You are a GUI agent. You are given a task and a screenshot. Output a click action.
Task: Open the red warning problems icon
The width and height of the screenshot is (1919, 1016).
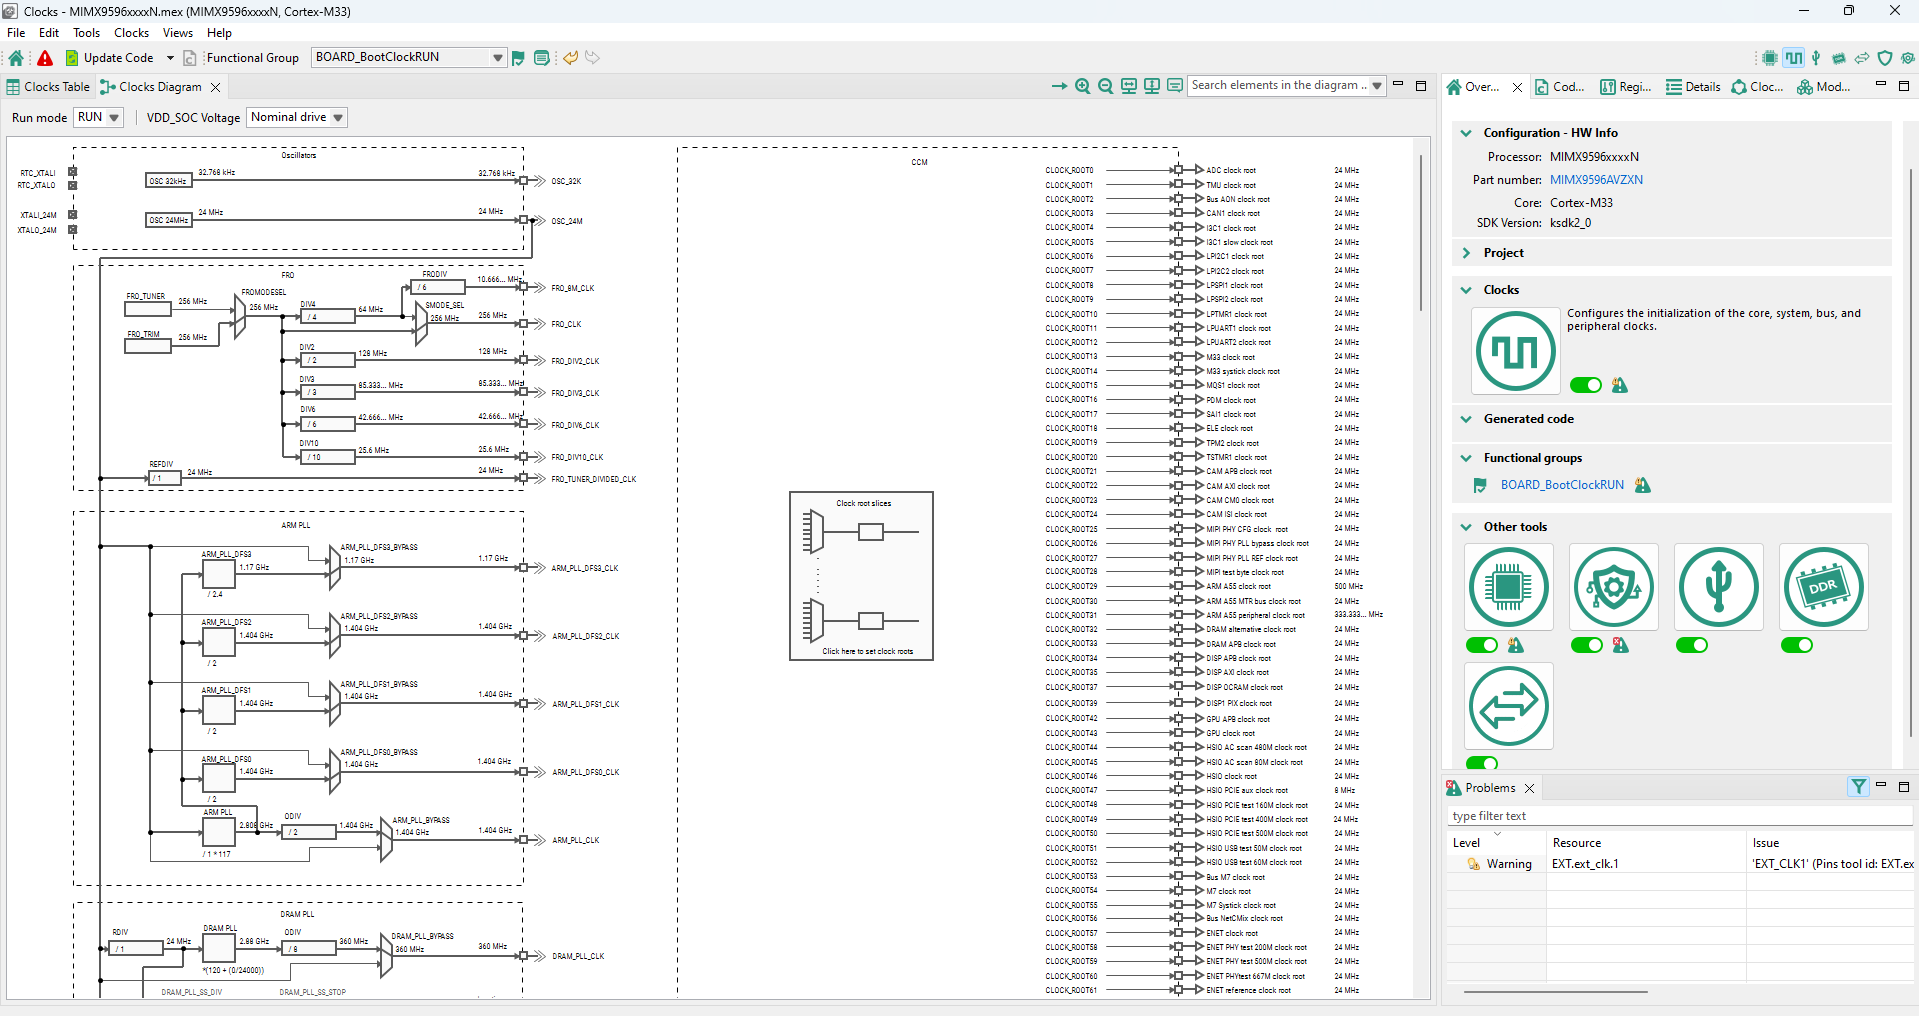(45, 58)
